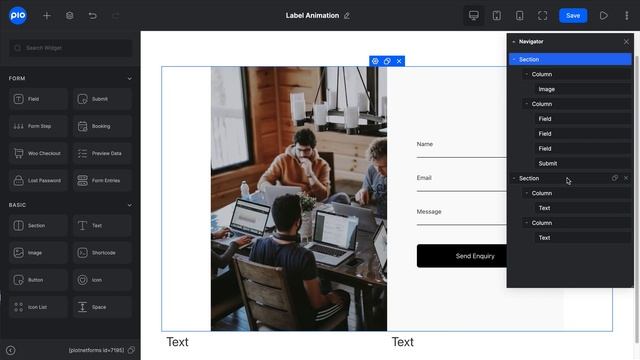Select the Form Step widget
The width and height of the screenshot is (640, 360).
point(38,126)
